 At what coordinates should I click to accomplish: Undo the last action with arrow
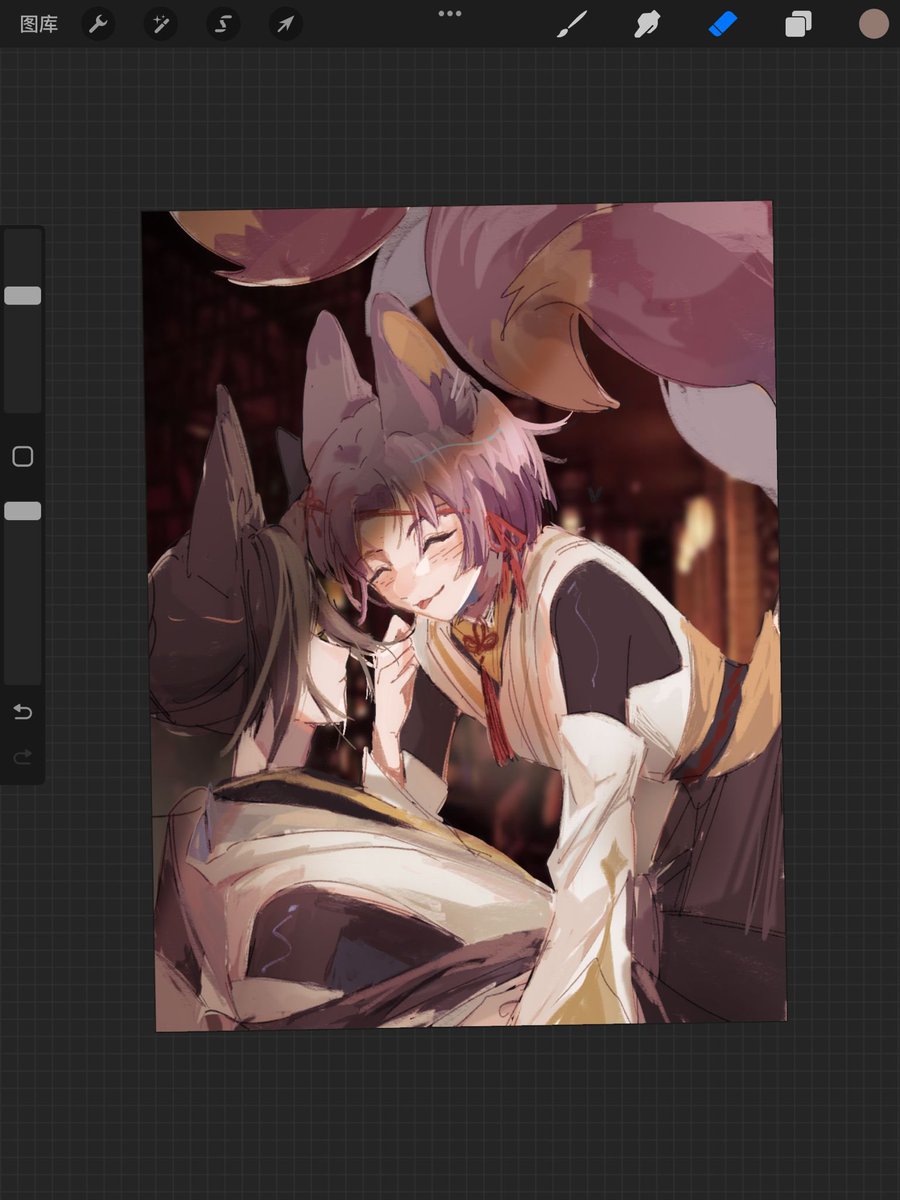click(x=22, y=711)
